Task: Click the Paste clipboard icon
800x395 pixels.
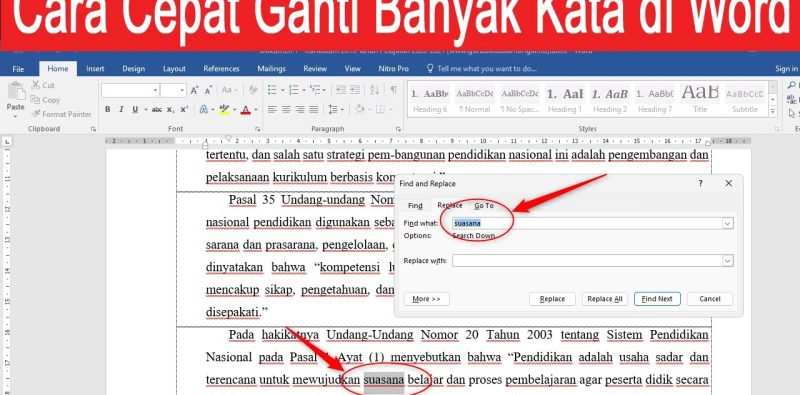Action: tap(16, 91)
